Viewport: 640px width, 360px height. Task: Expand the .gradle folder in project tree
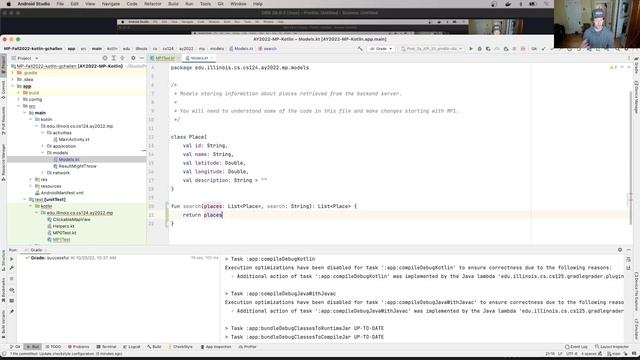point(13,73)
